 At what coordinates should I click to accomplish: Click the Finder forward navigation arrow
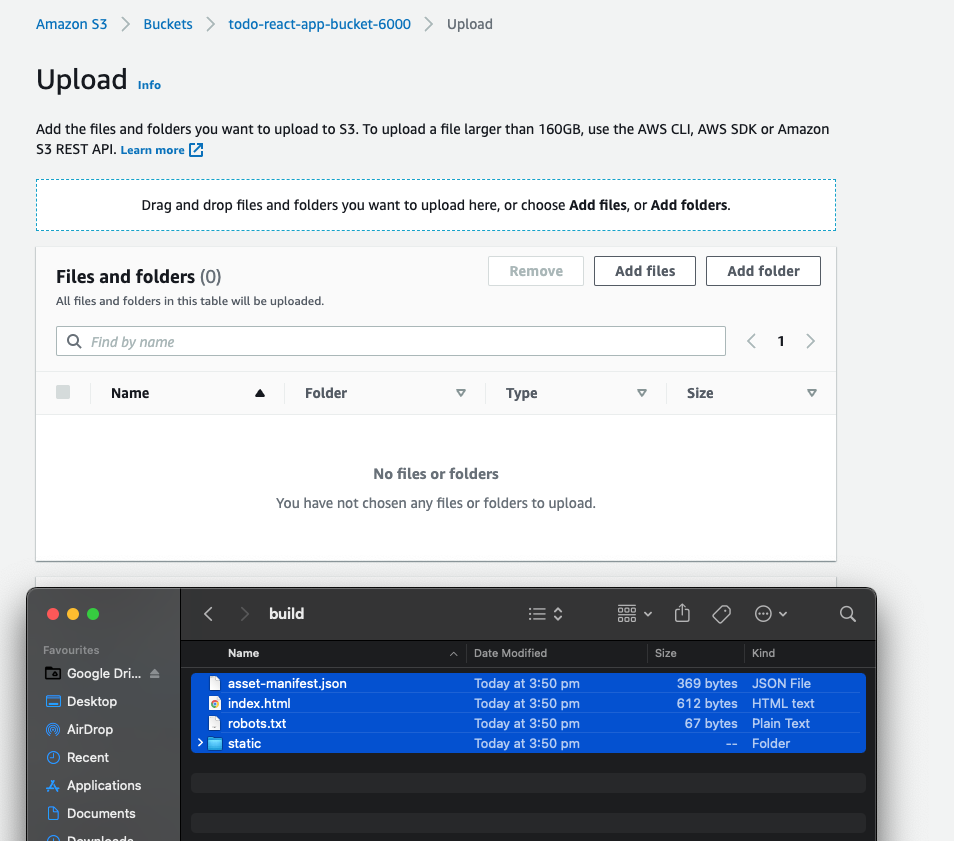point(245,614)
